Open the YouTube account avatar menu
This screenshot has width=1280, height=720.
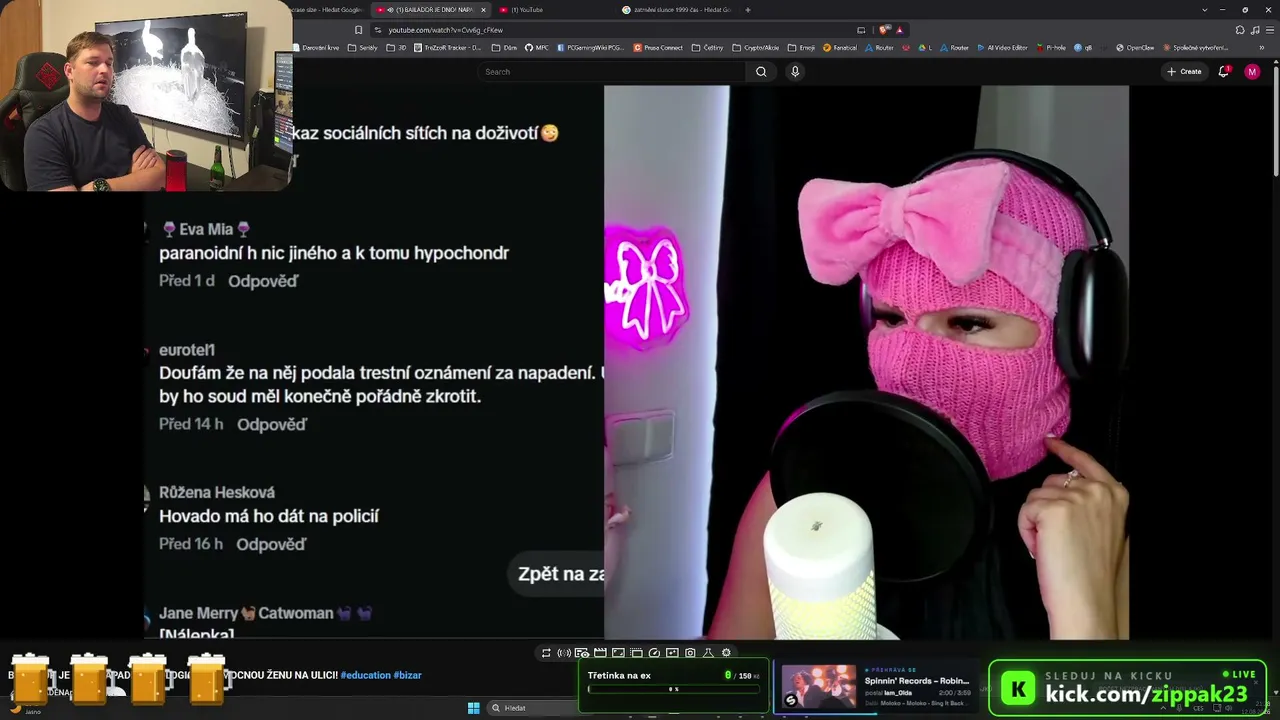point(1253,72)
